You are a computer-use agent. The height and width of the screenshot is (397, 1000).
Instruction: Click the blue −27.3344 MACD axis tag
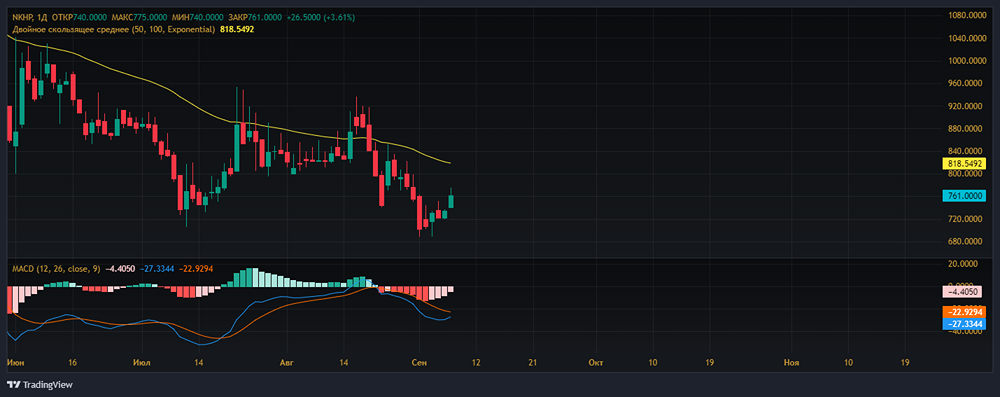coord(963,324)
